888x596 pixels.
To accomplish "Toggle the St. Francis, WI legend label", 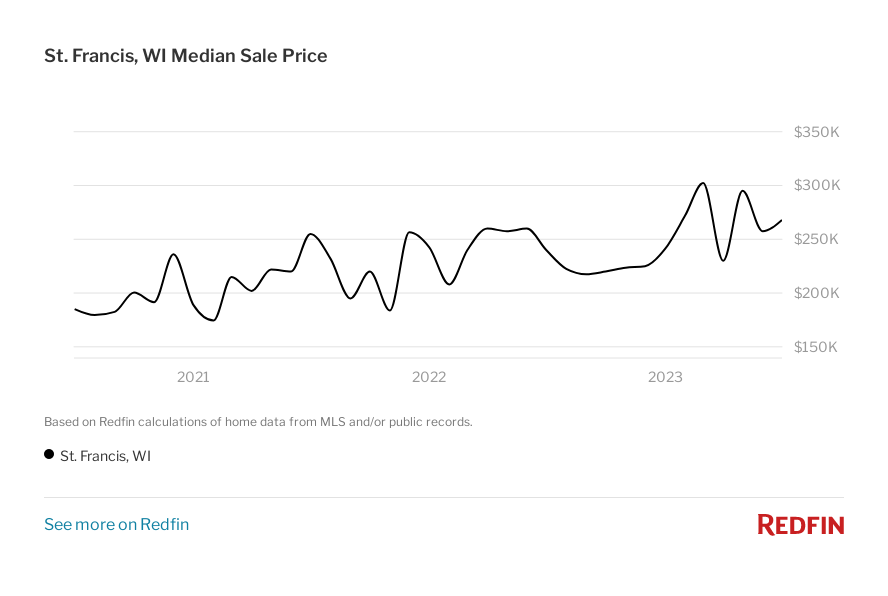I will 105,456.
